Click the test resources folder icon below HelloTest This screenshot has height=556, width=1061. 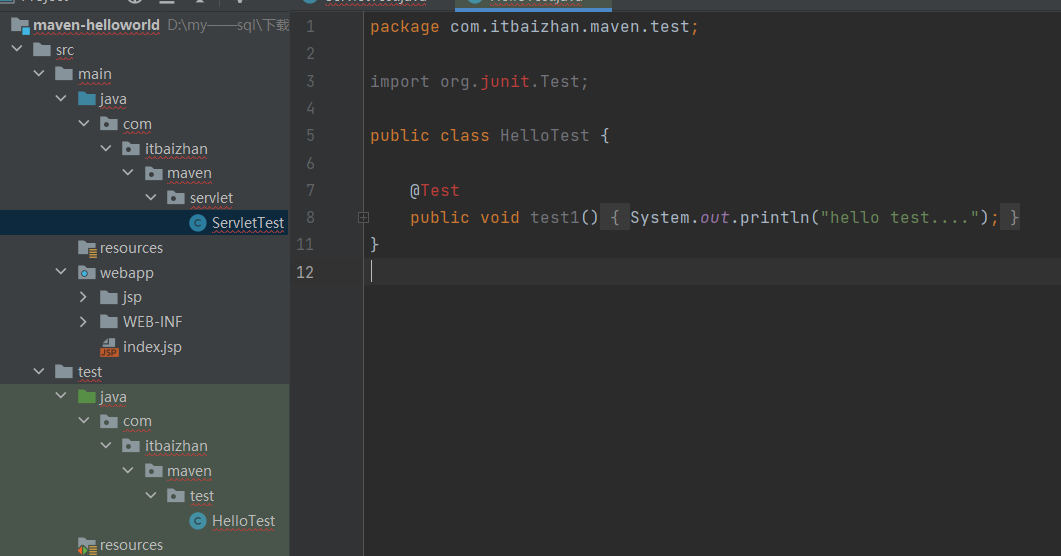pos(87,545)
